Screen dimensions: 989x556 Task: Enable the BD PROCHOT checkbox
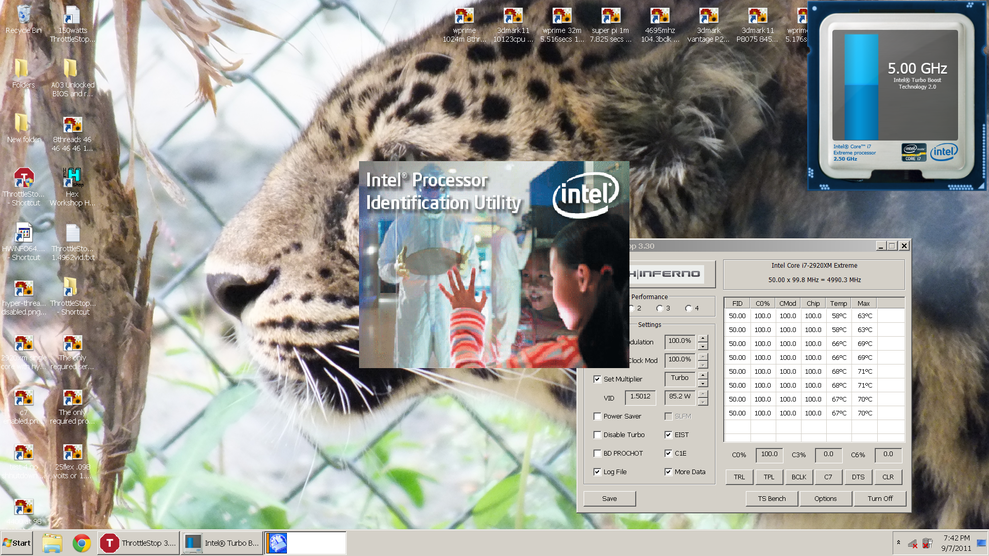tap(597, 453)
